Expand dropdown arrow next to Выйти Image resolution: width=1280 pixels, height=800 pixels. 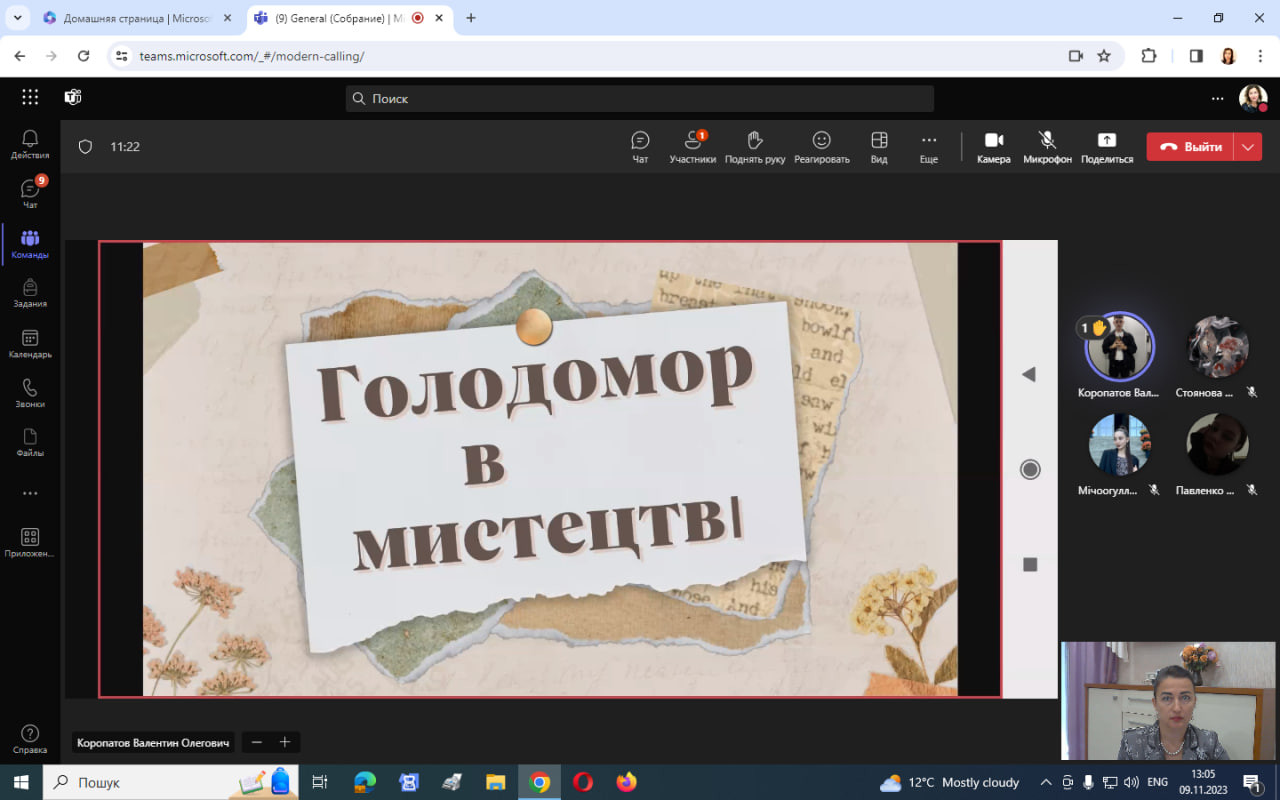click(x=1248, y=147)
